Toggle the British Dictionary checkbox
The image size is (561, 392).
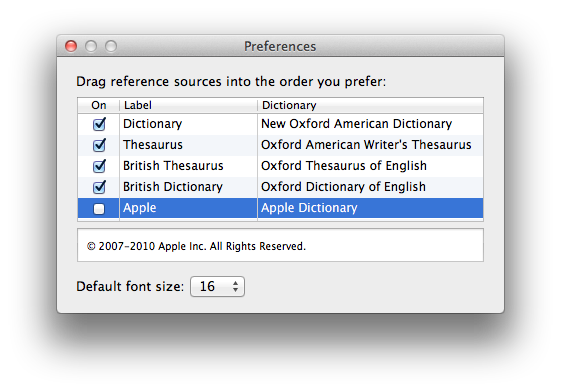99,187
